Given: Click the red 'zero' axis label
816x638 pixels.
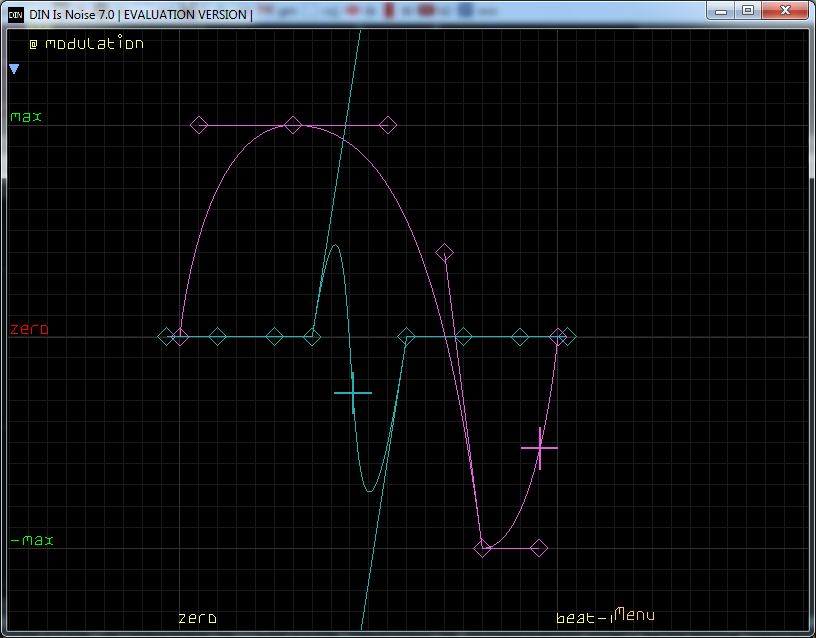Looking at the screenshot, I should point(27,329).
